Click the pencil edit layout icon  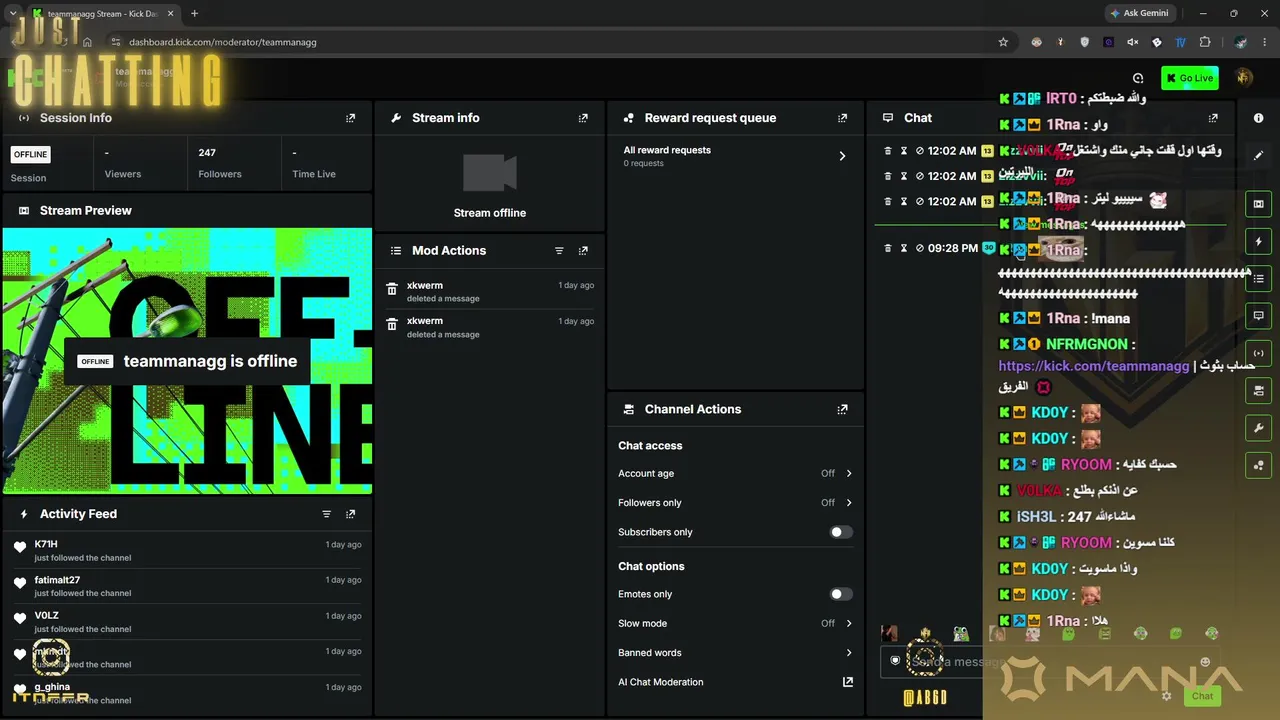pyautogui.click(x=1258, y=156)
